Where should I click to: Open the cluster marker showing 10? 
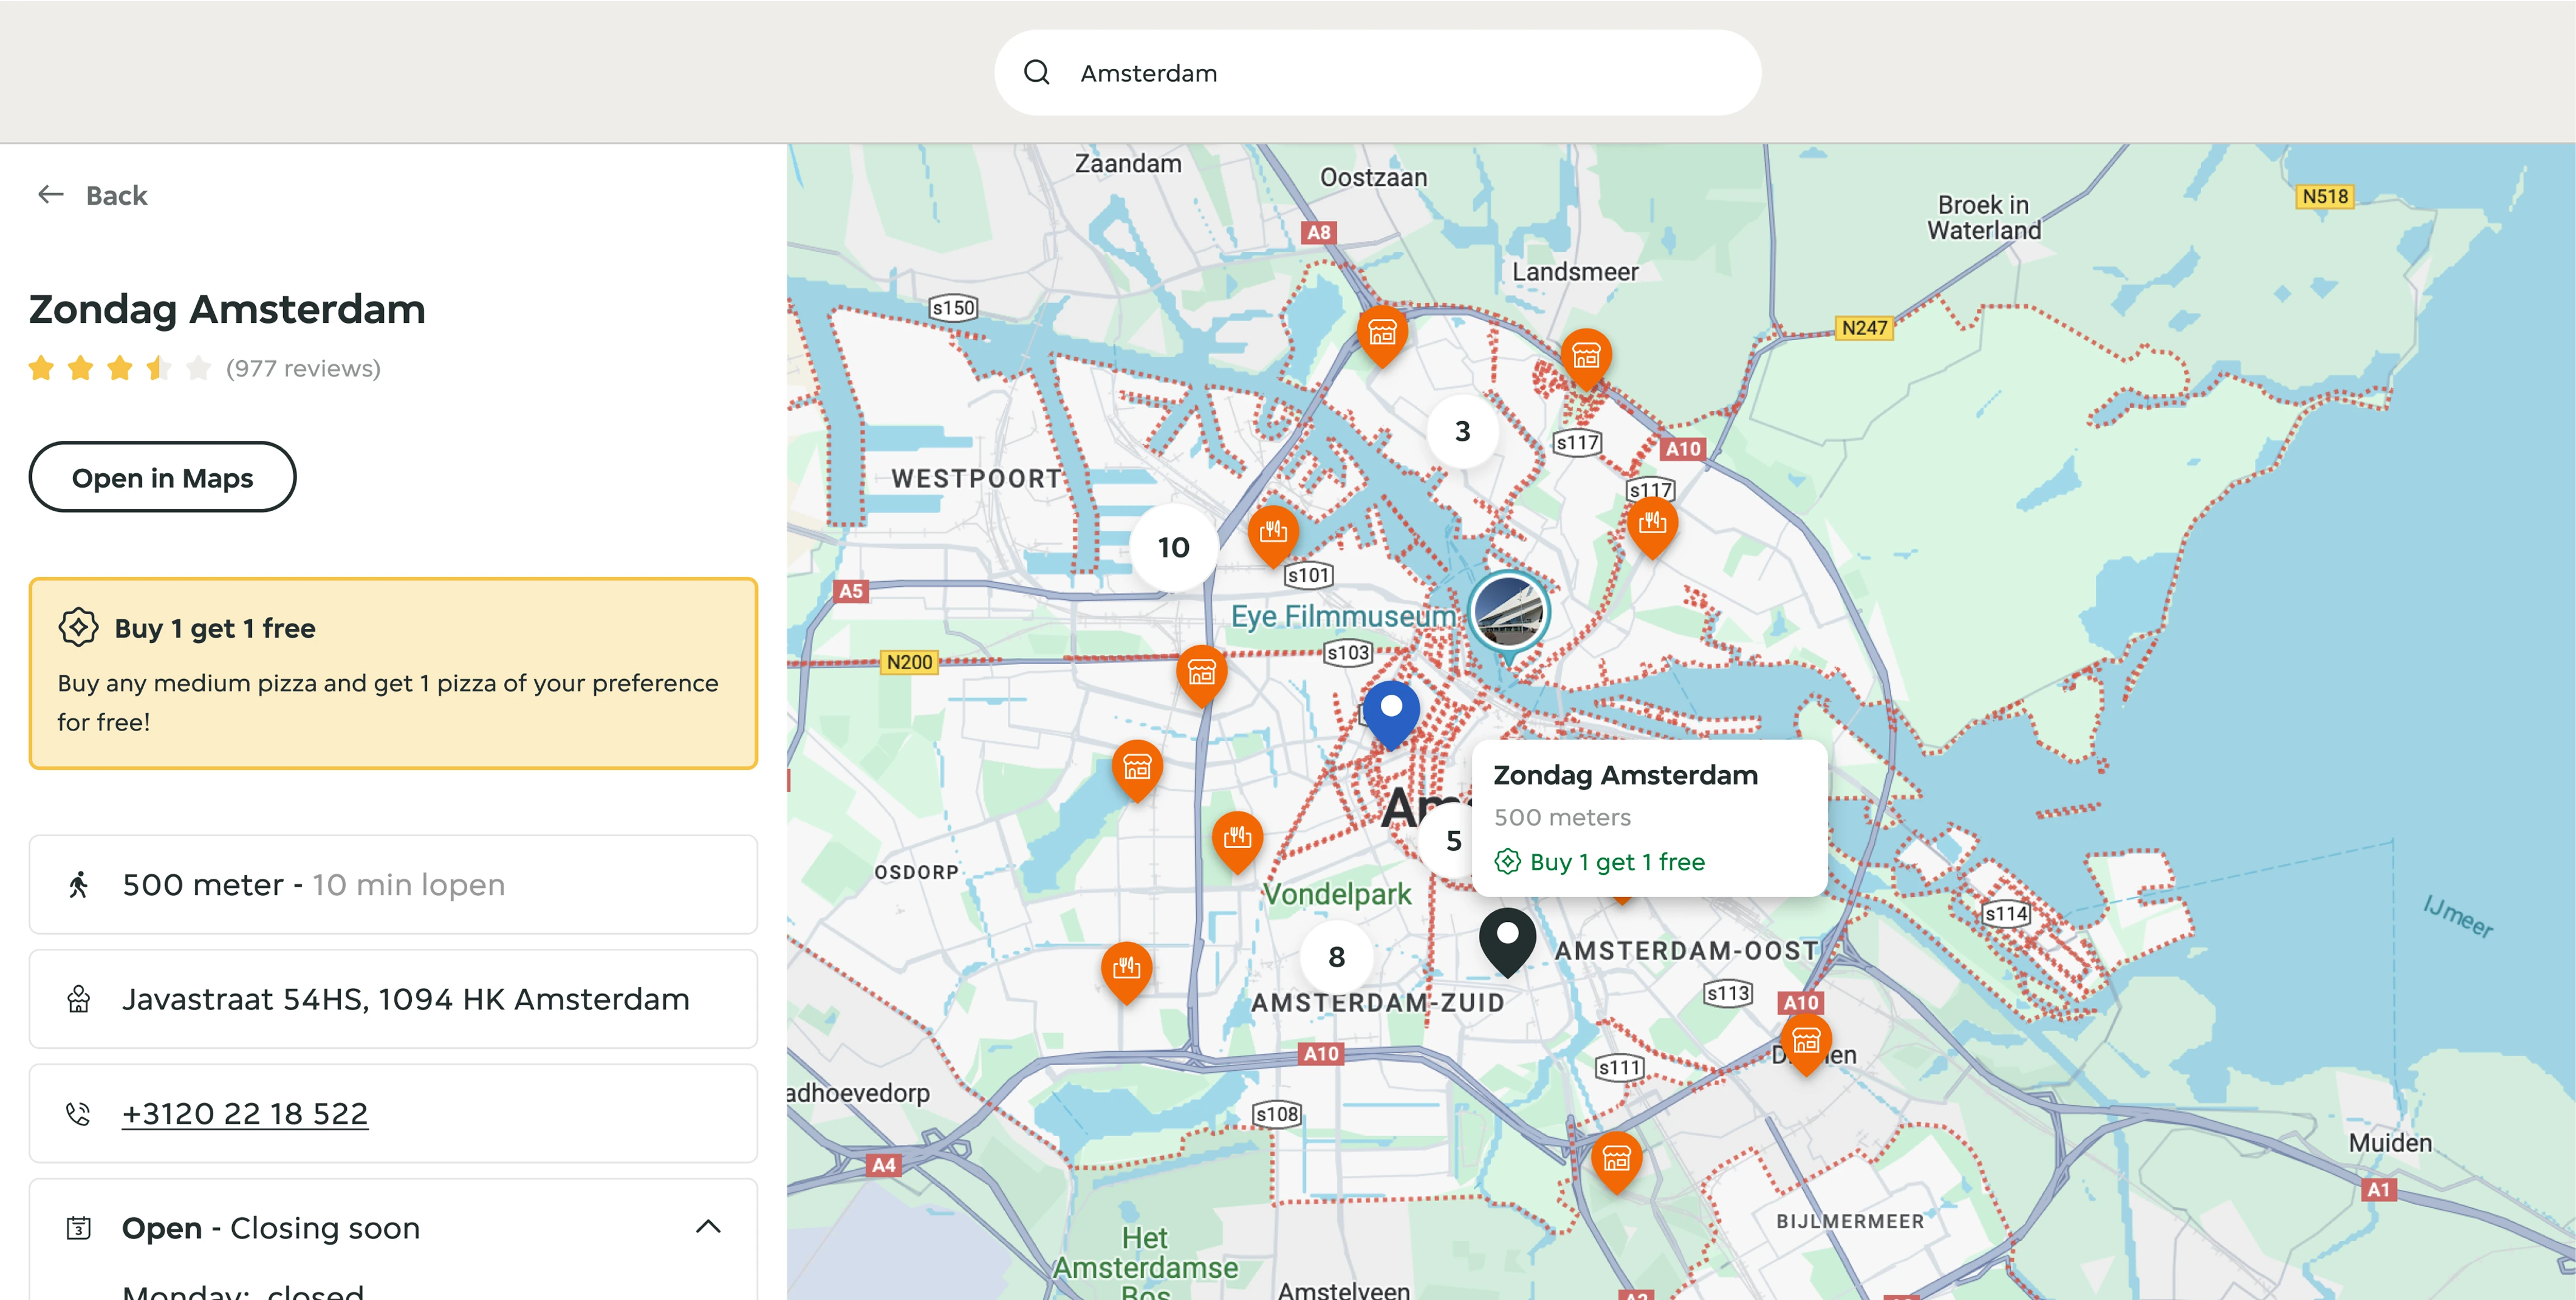click(1173, 547)
